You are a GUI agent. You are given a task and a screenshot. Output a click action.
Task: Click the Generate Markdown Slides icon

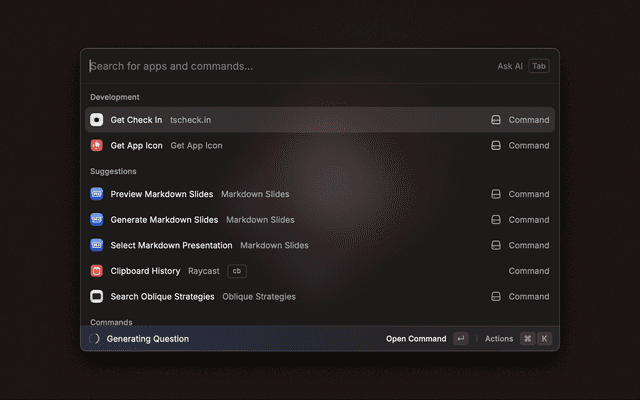[97, 220]
